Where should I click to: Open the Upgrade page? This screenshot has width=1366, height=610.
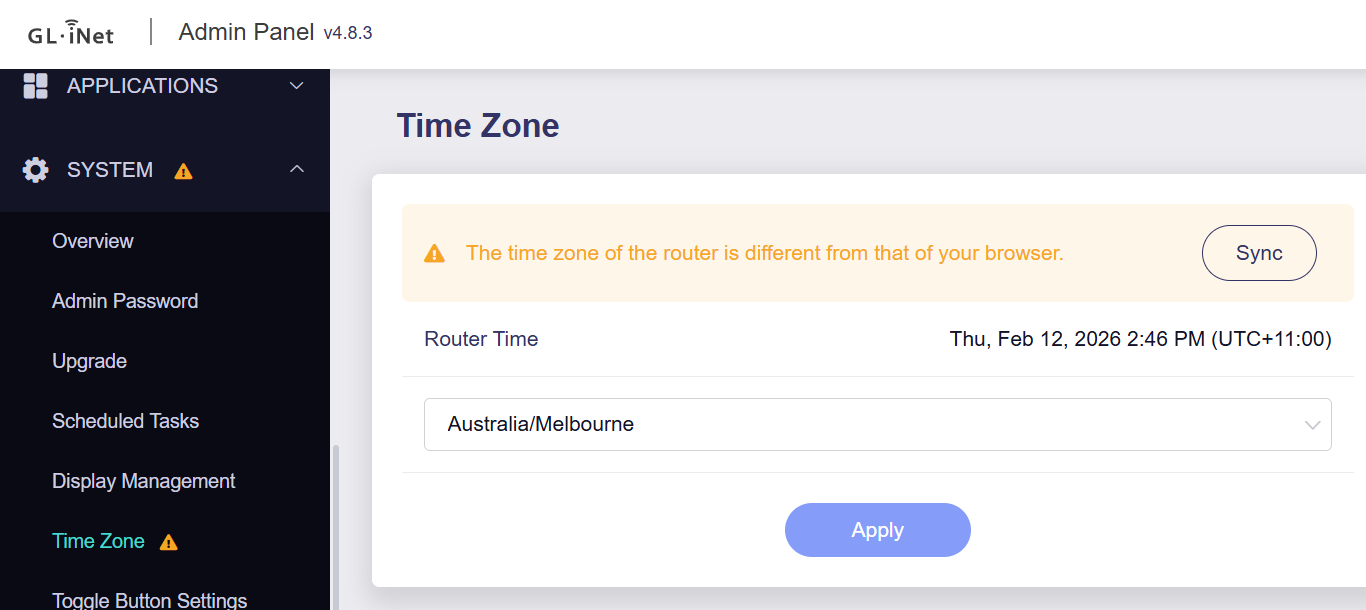click(x=89, y=361)
